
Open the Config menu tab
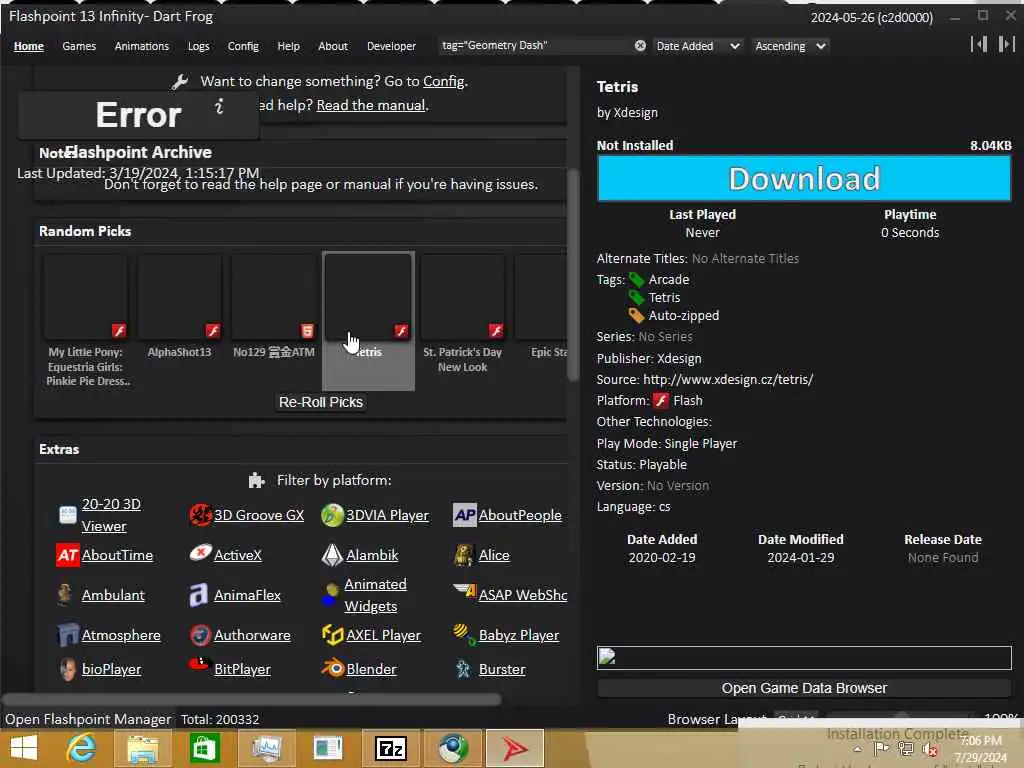[x=243, y=46]
